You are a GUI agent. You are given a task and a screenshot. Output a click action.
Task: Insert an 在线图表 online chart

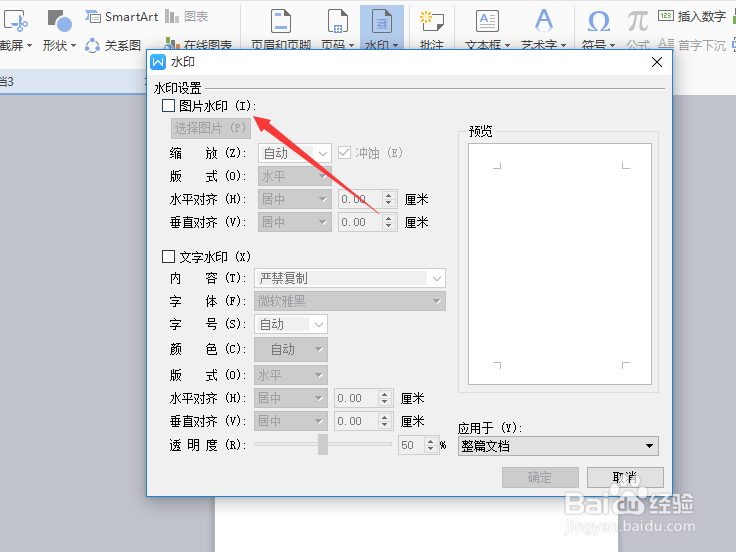click(198, 45)
